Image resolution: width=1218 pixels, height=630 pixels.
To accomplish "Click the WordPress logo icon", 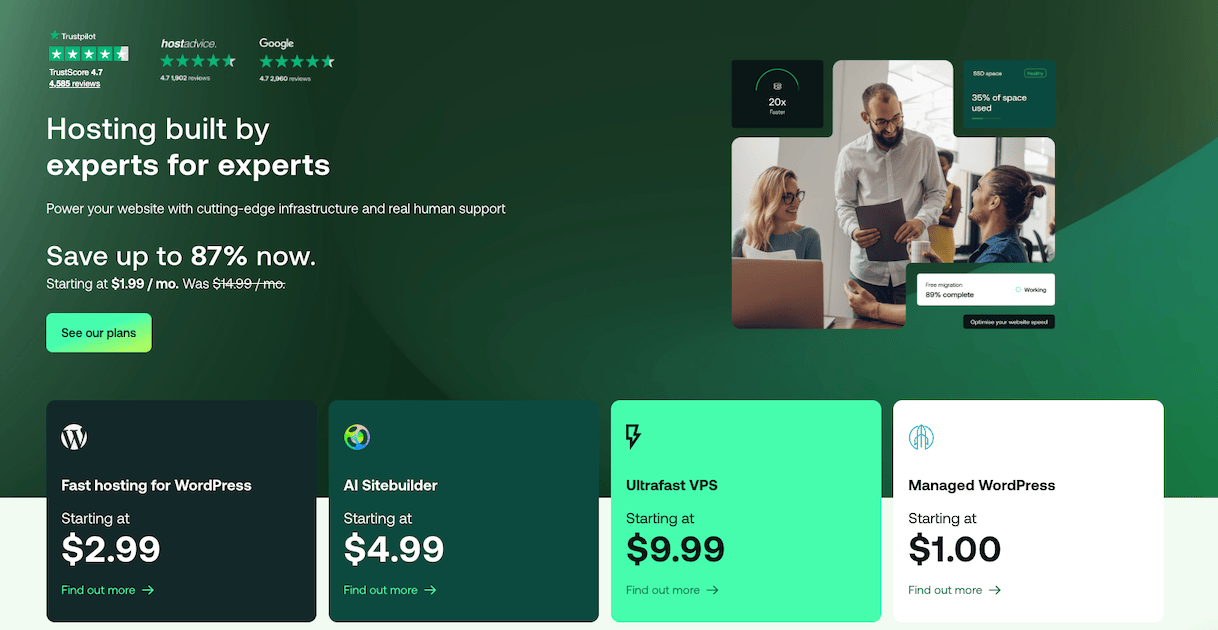I will pos(74,437).
